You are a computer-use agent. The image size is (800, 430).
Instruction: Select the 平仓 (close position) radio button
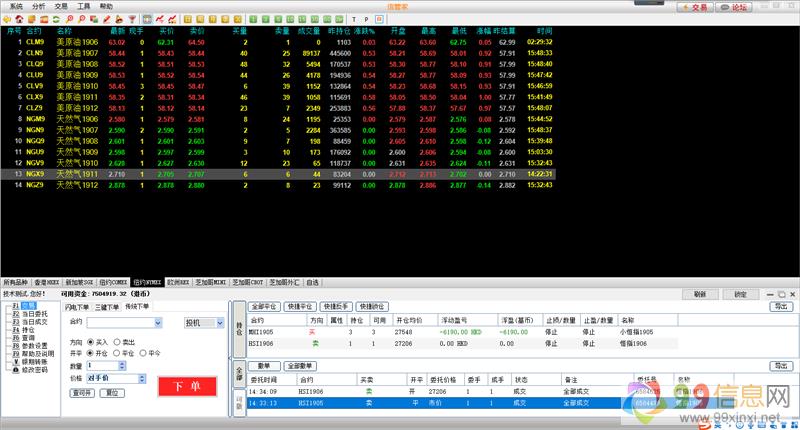pos(117,353)
